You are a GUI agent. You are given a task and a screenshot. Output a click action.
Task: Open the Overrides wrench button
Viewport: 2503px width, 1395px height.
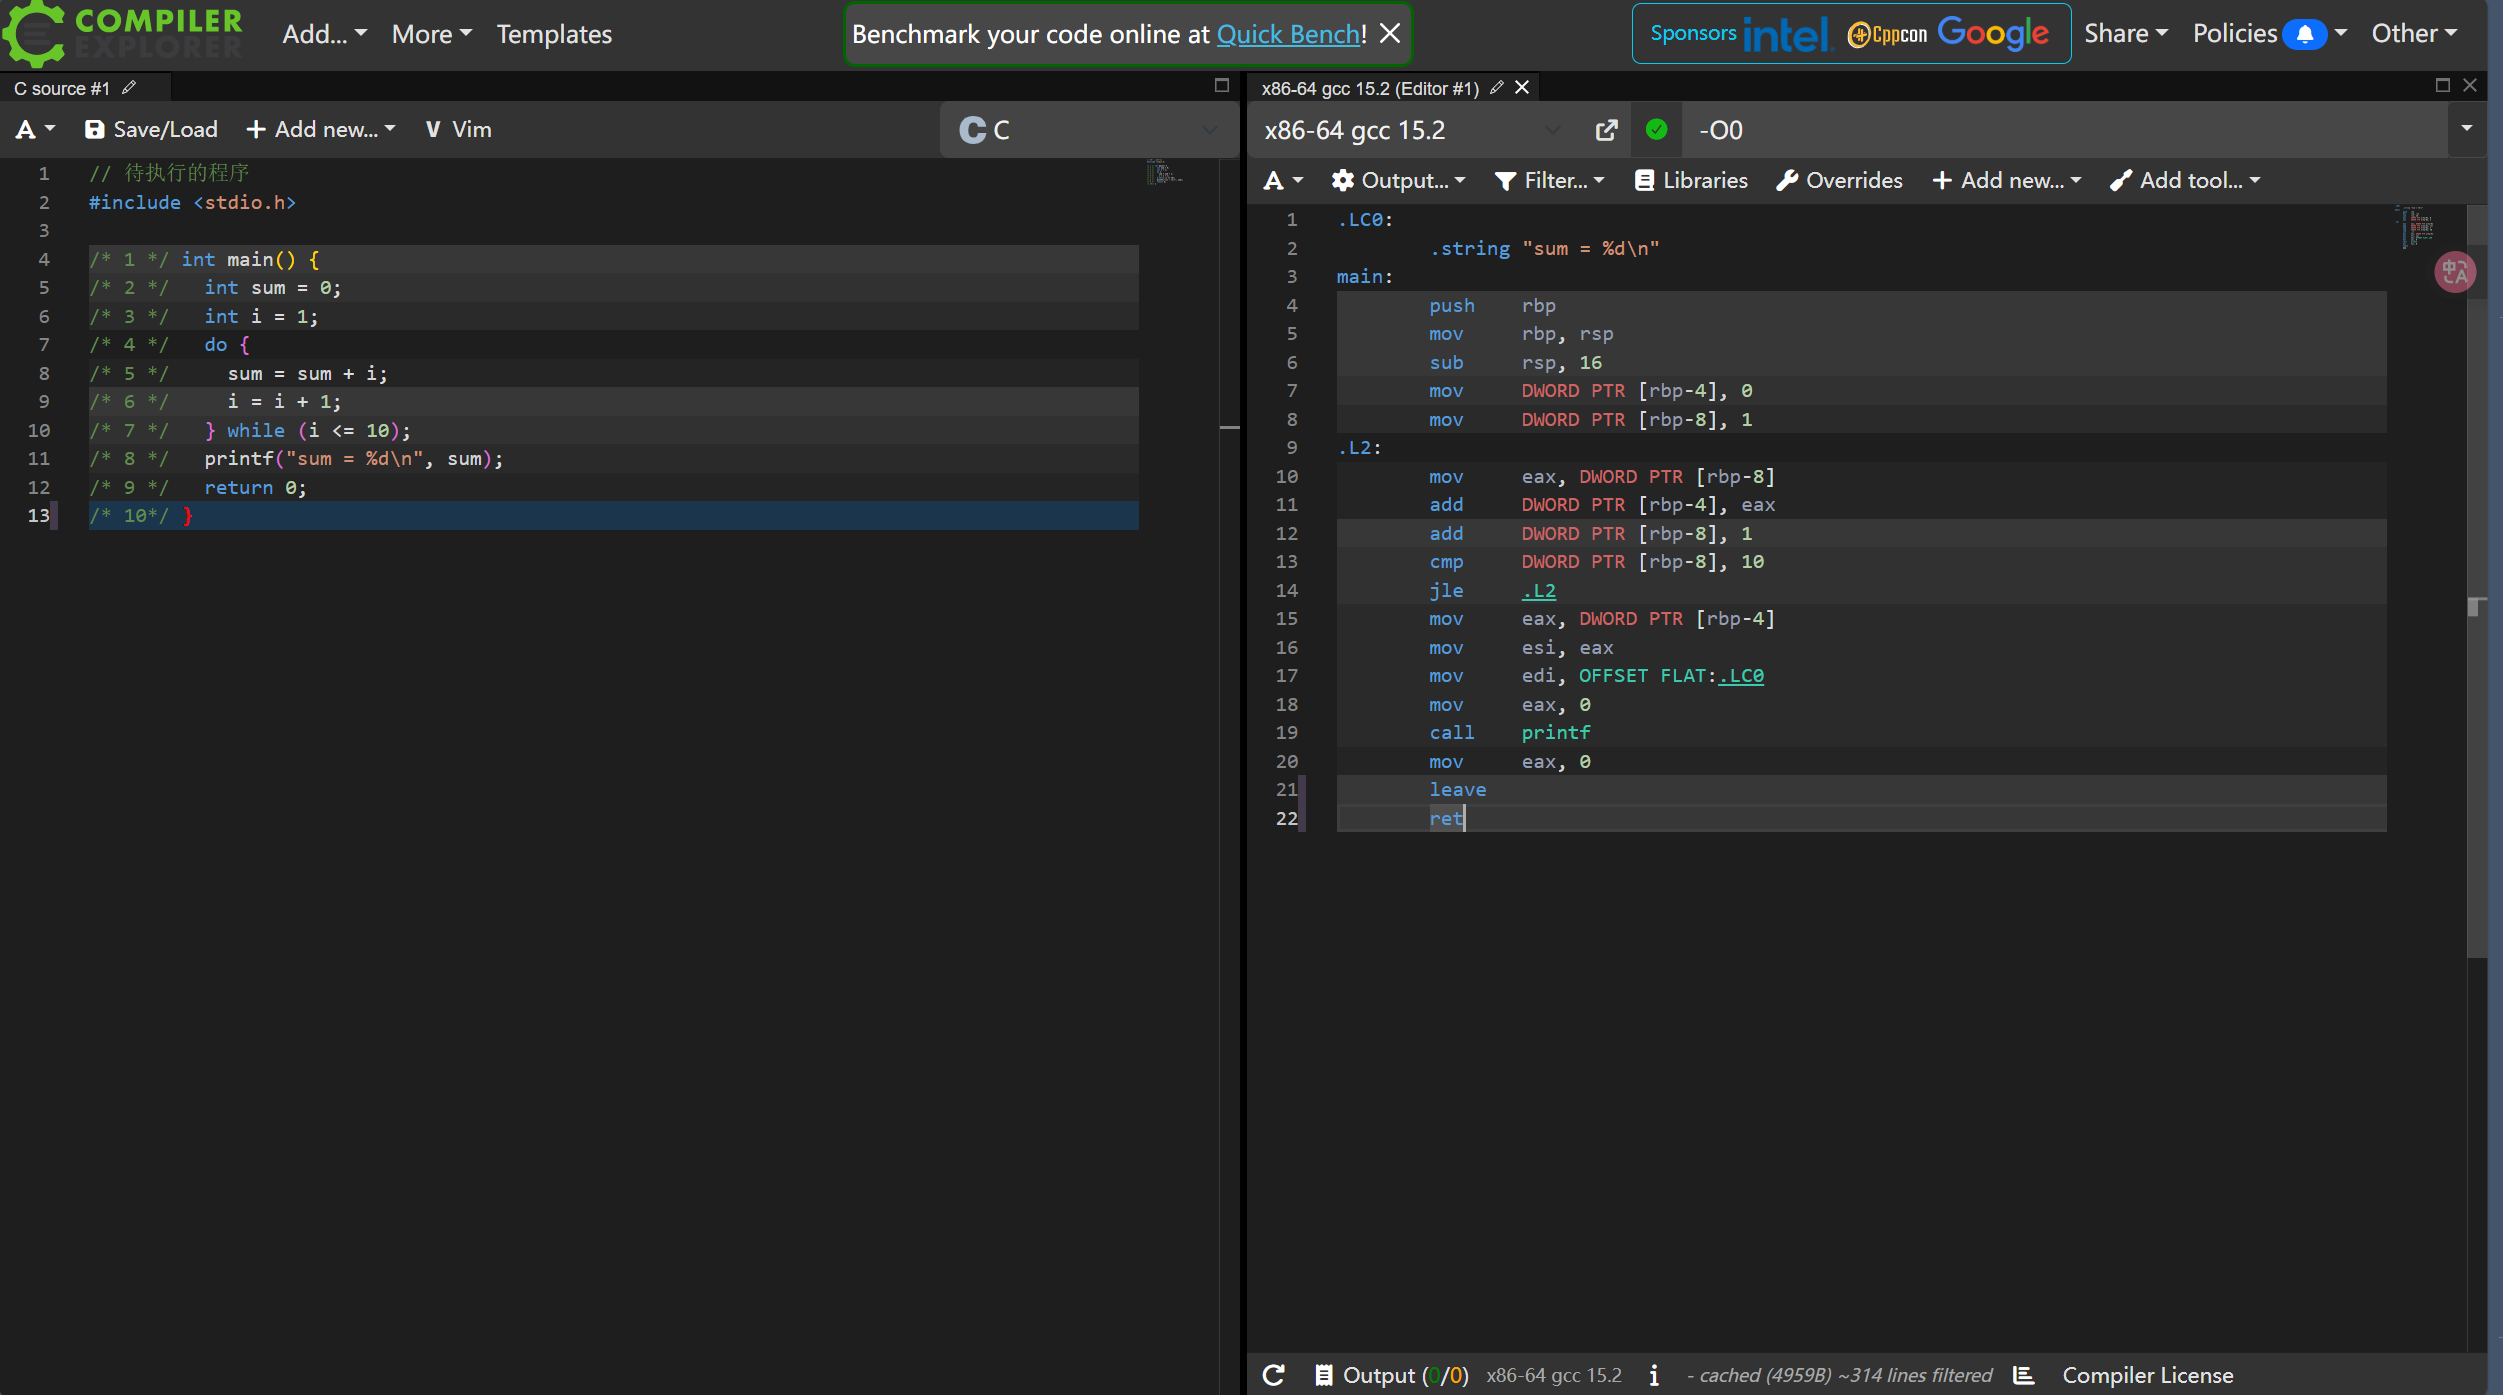1839,181
